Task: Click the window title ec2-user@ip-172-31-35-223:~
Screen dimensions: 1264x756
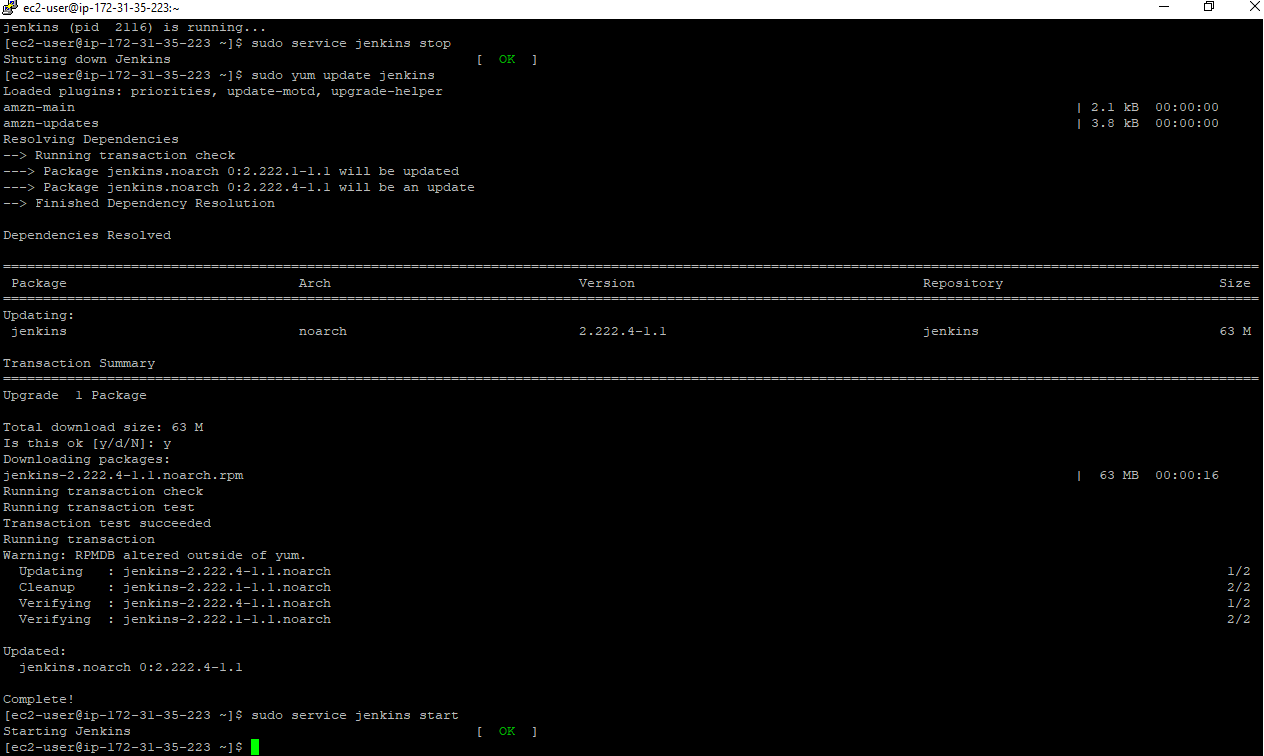Action: [x=102, y=8]
